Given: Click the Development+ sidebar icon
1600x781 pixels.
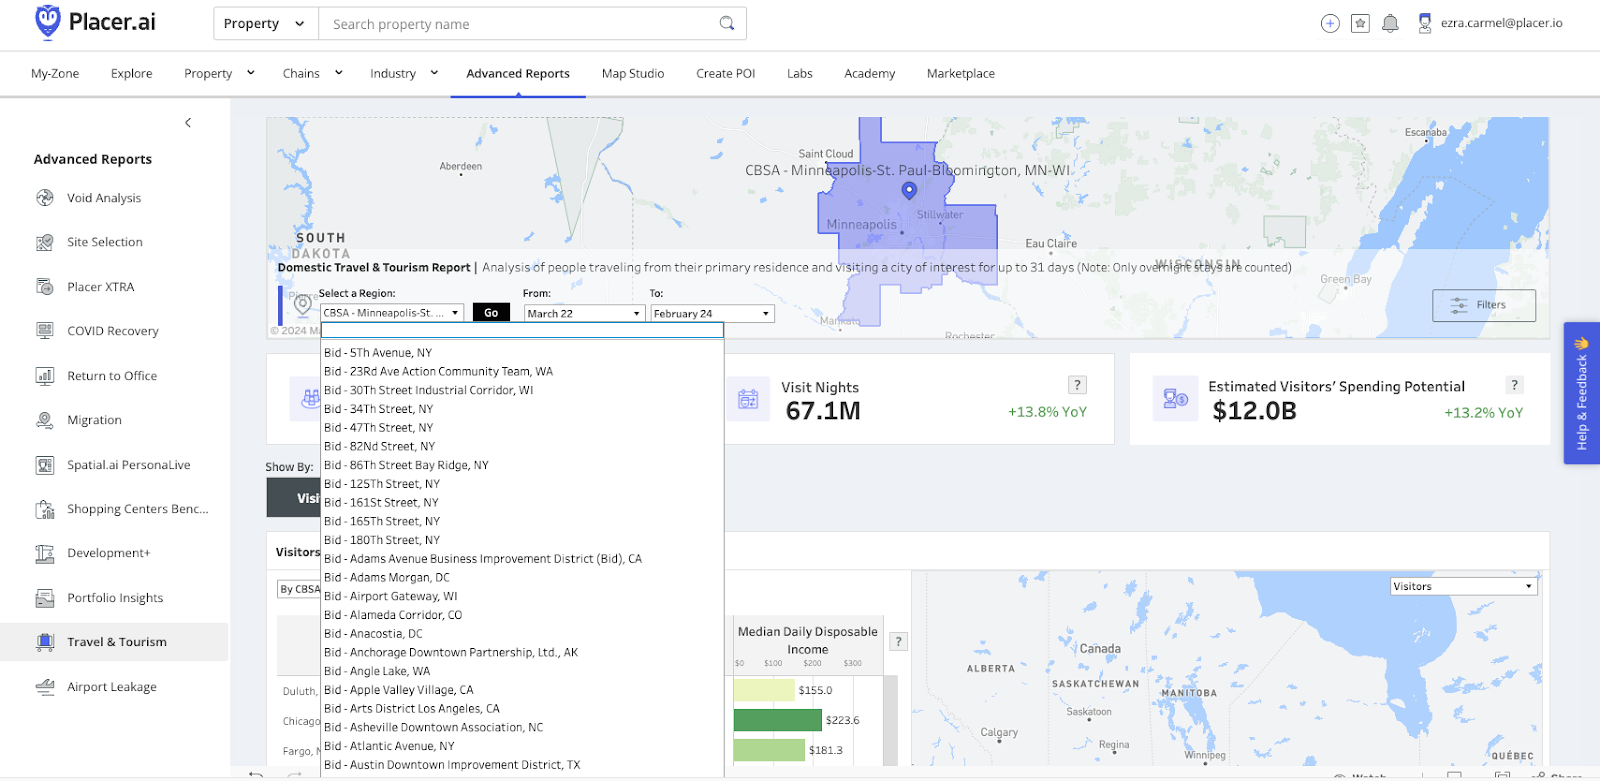Looking at the screenshot, I should pos(45,553).
